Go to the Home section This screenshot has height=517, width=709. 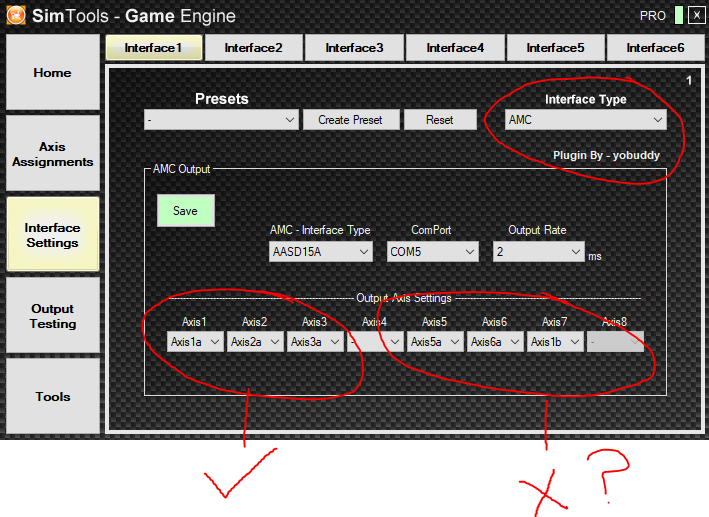(52, 72)
